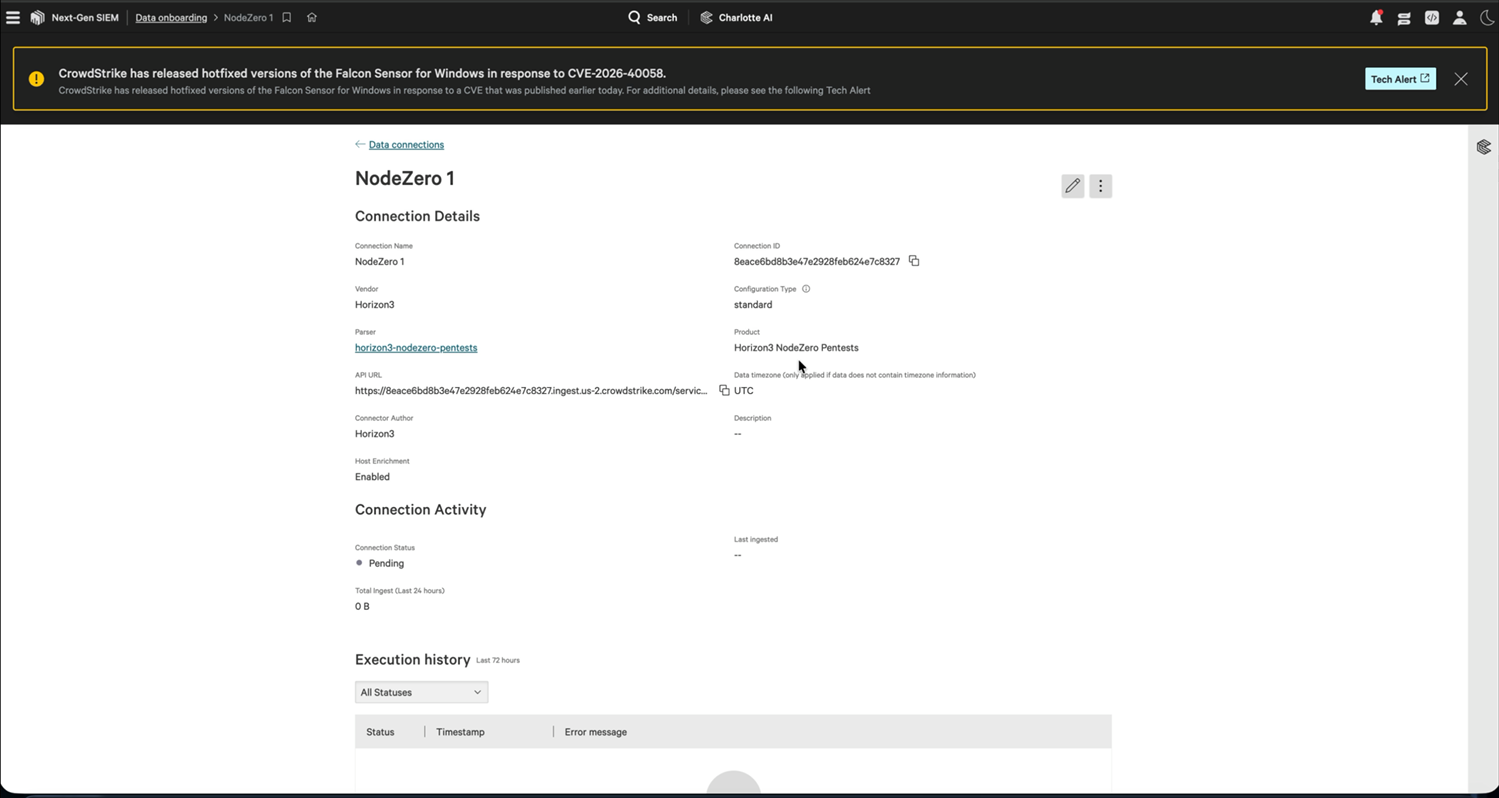
Task: Click the Pending connection status
Action: click(386, 564)
